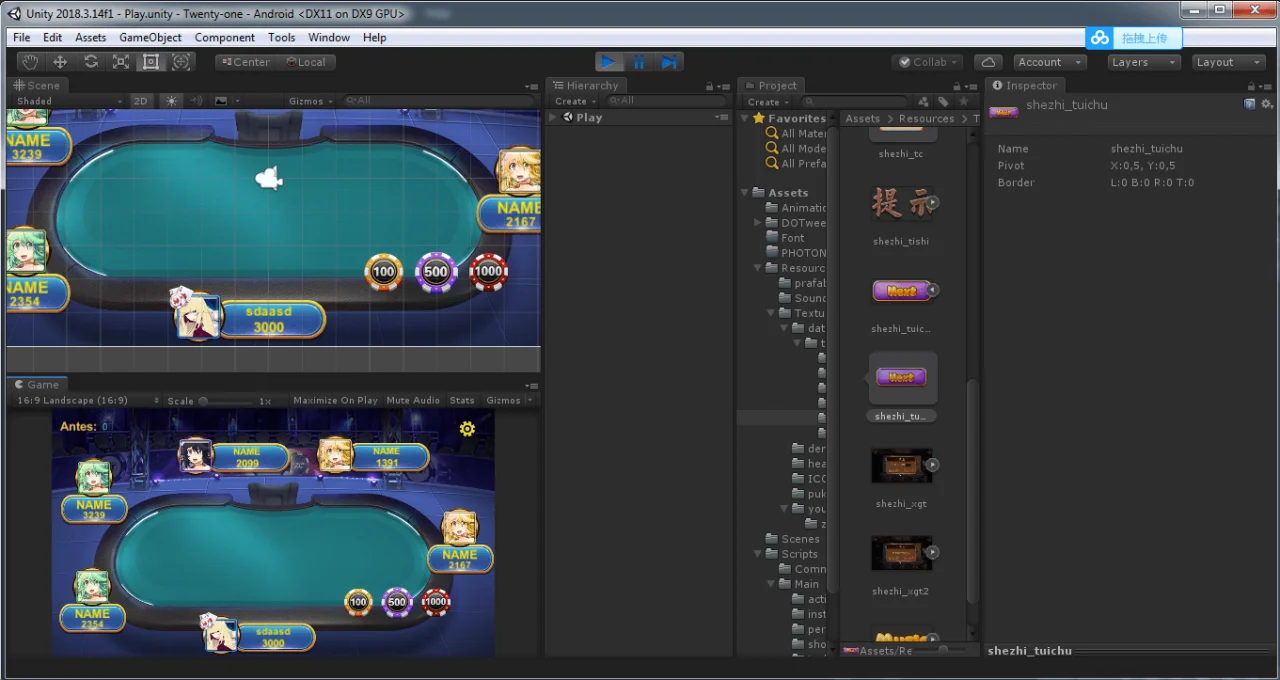This screenshot has width=1280, height=680.
Task: Open the Shaded draw mode dropdown
Action: click(68, 101)
